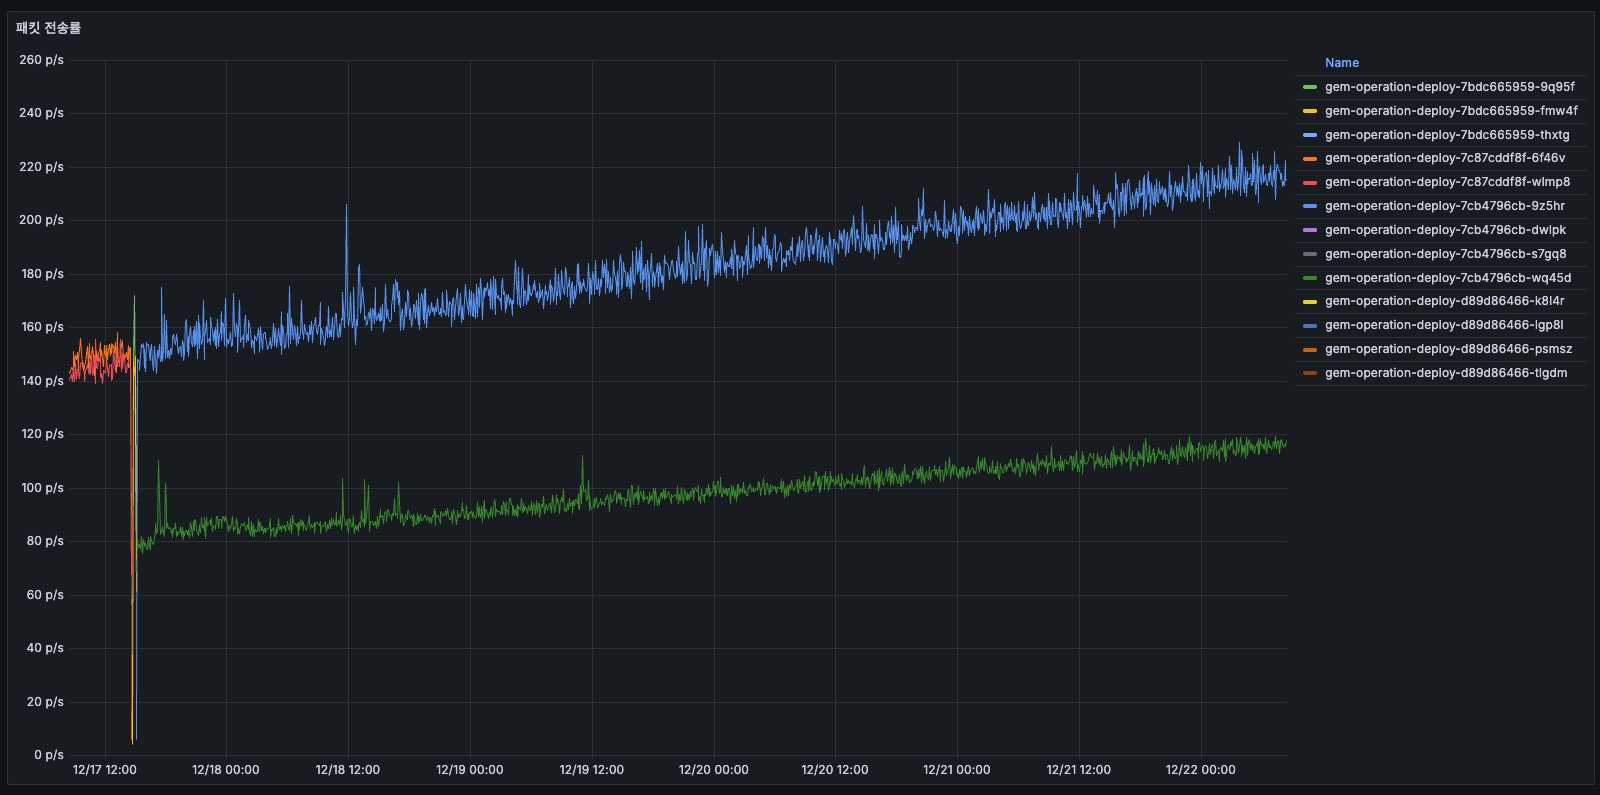Isolate series gem-operation-deploy-7bdc665959-fmw4f legend label
The width and height of the screenshot is (1600, 795).
point(1450,111)
